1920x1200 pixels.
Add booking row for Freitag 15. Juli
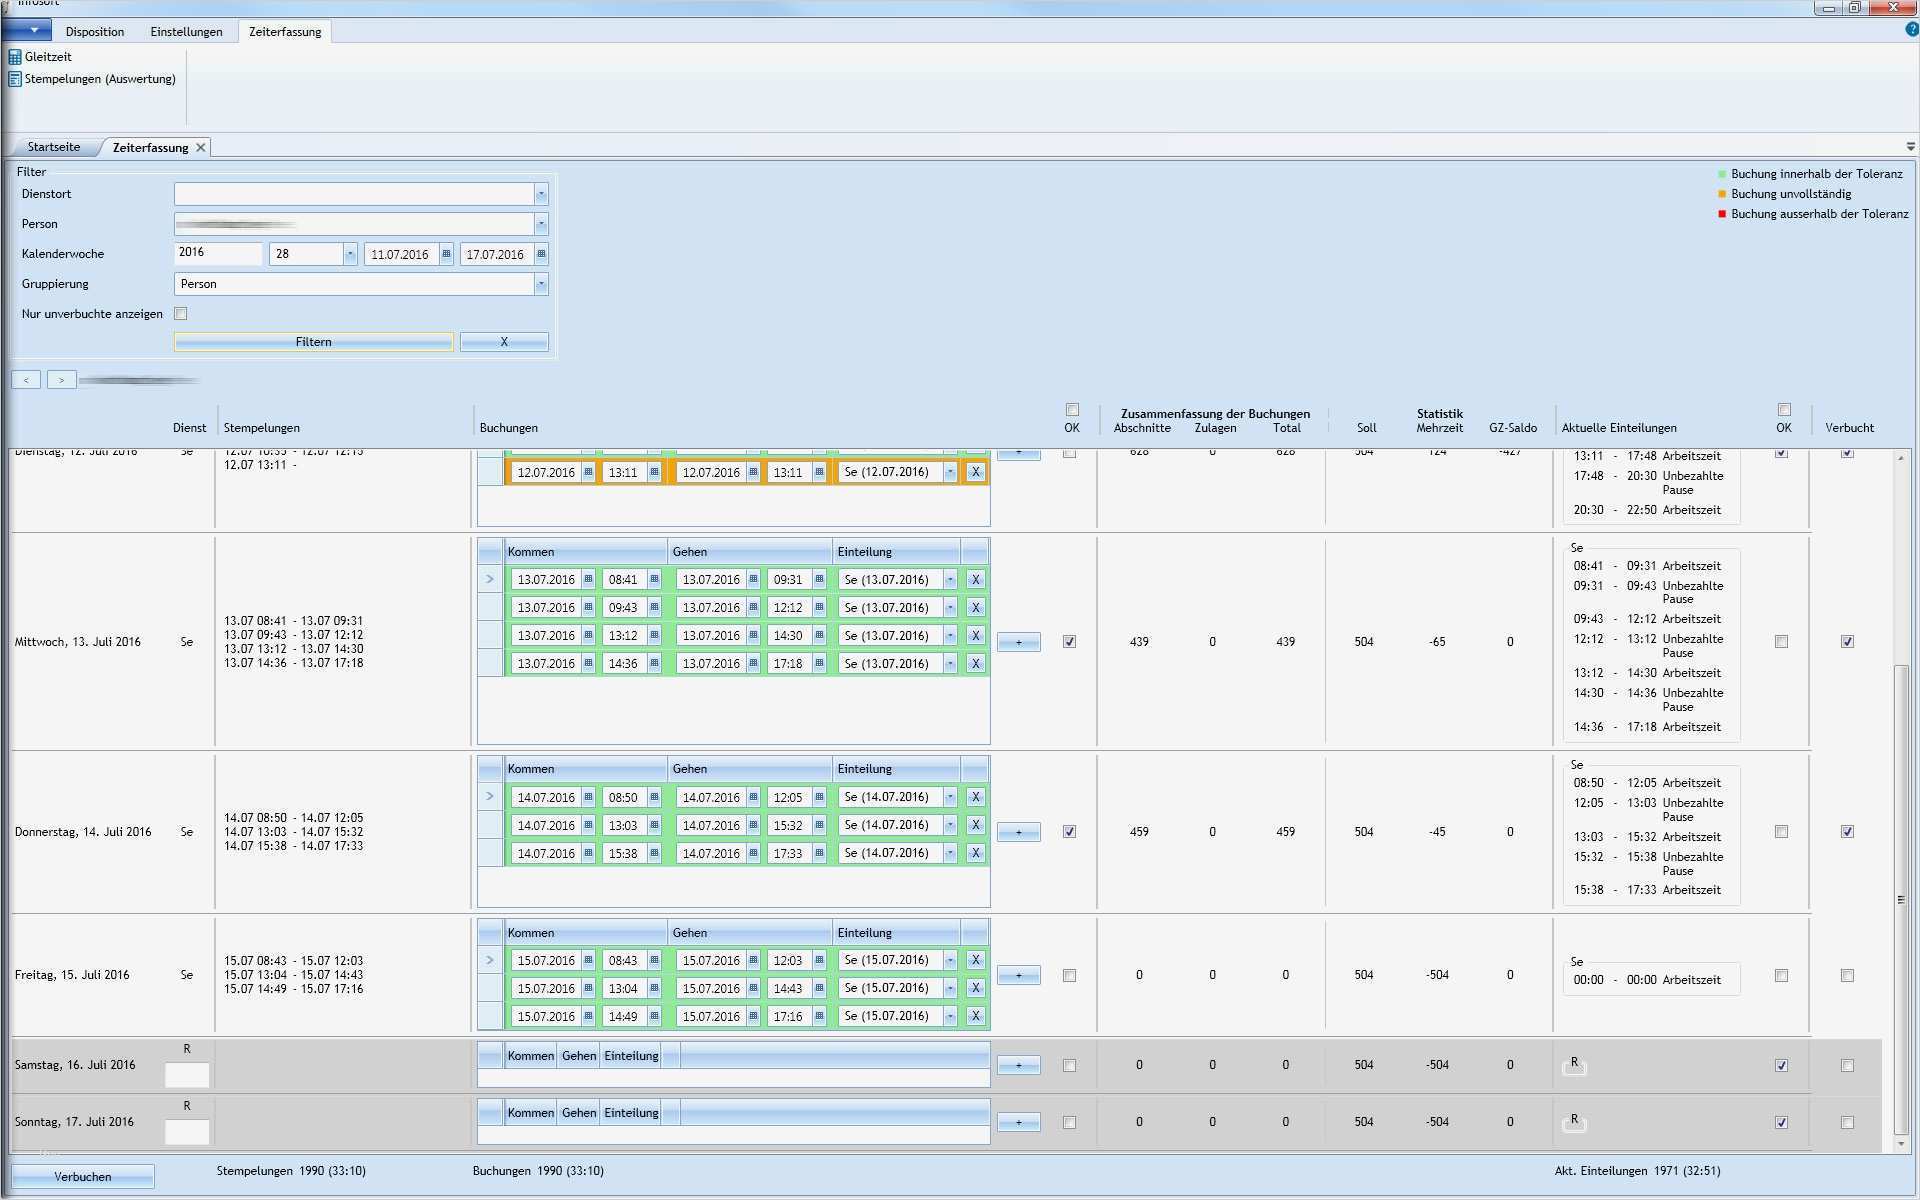point(1018,976)
